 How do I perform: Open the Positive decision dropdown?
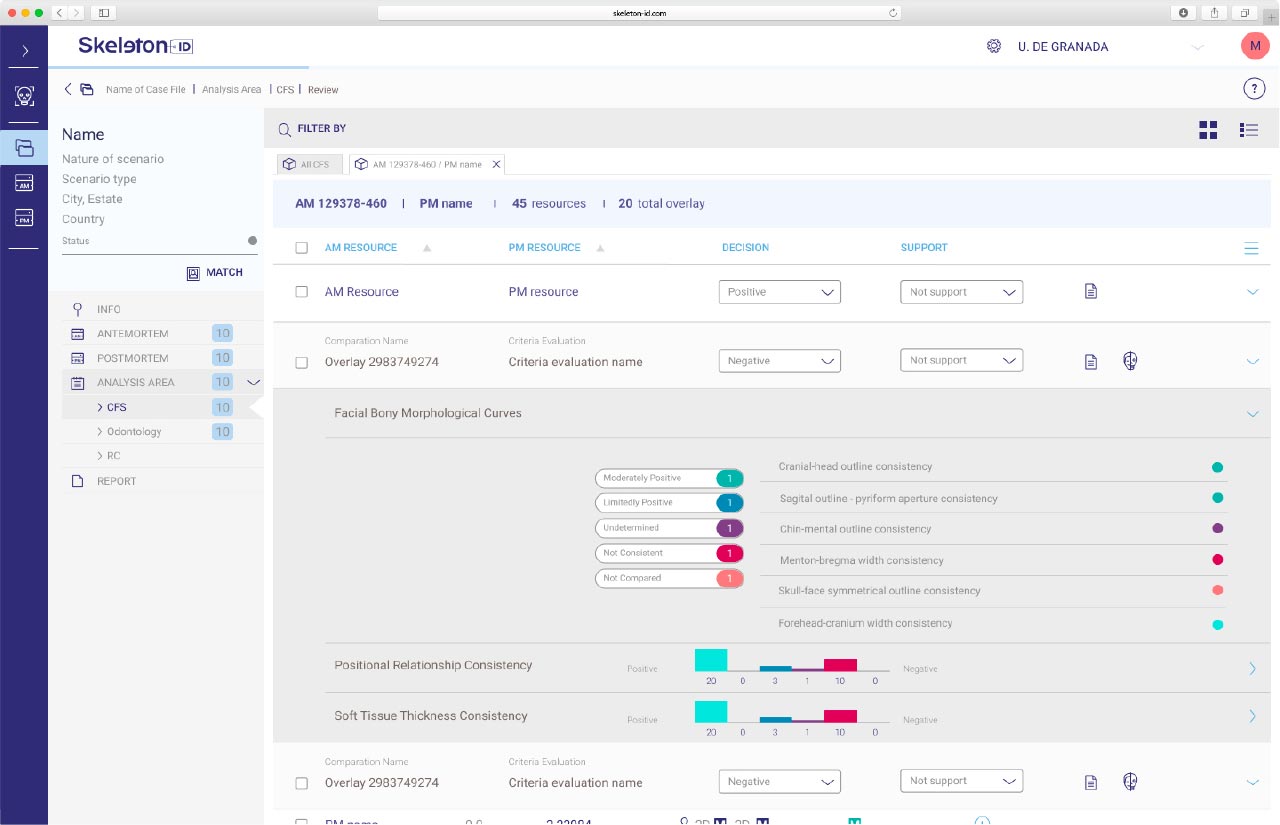click(x=779, y=292)
